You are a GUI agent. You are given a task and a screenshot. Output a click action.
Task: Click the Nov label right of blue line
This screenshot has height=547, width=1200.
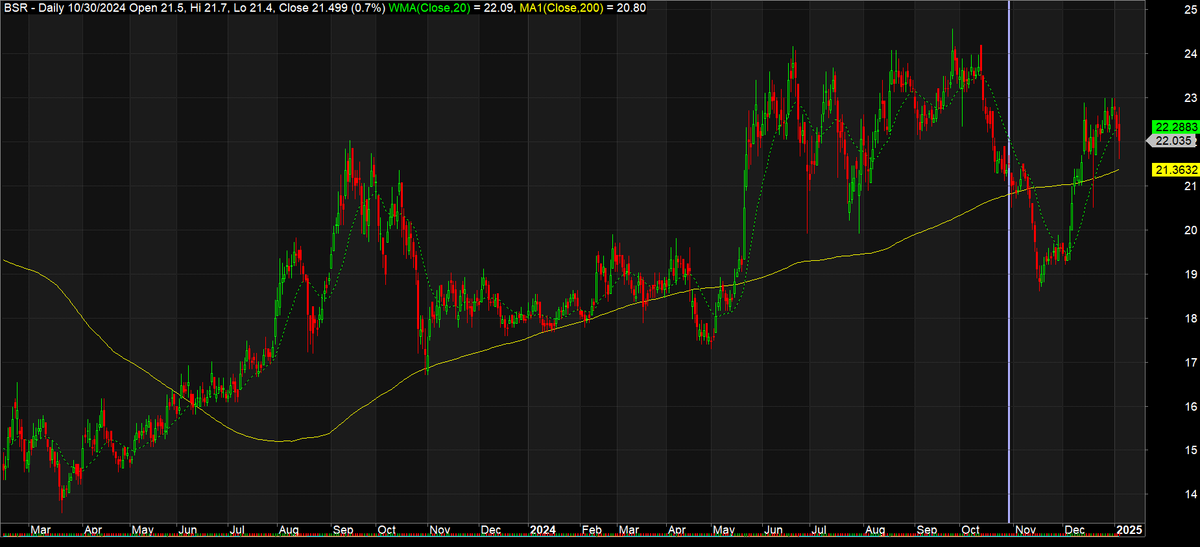1026,528
